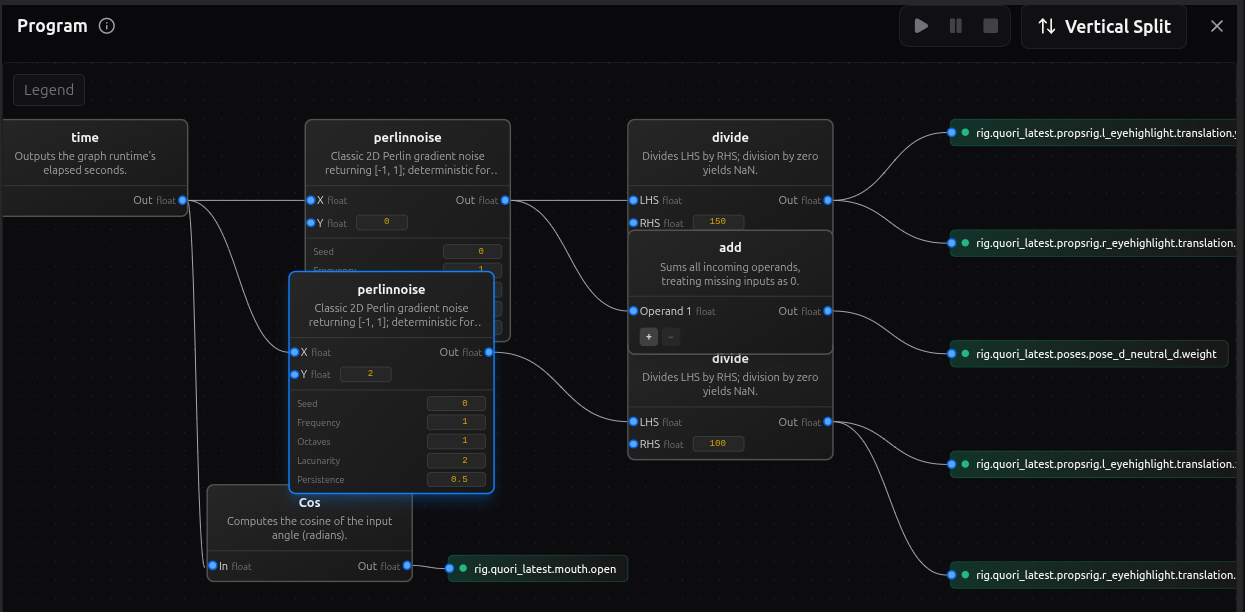The image size is (1245, 612).
Task: Edit the RHS value 150 on divide node
Action: point(717,221)
